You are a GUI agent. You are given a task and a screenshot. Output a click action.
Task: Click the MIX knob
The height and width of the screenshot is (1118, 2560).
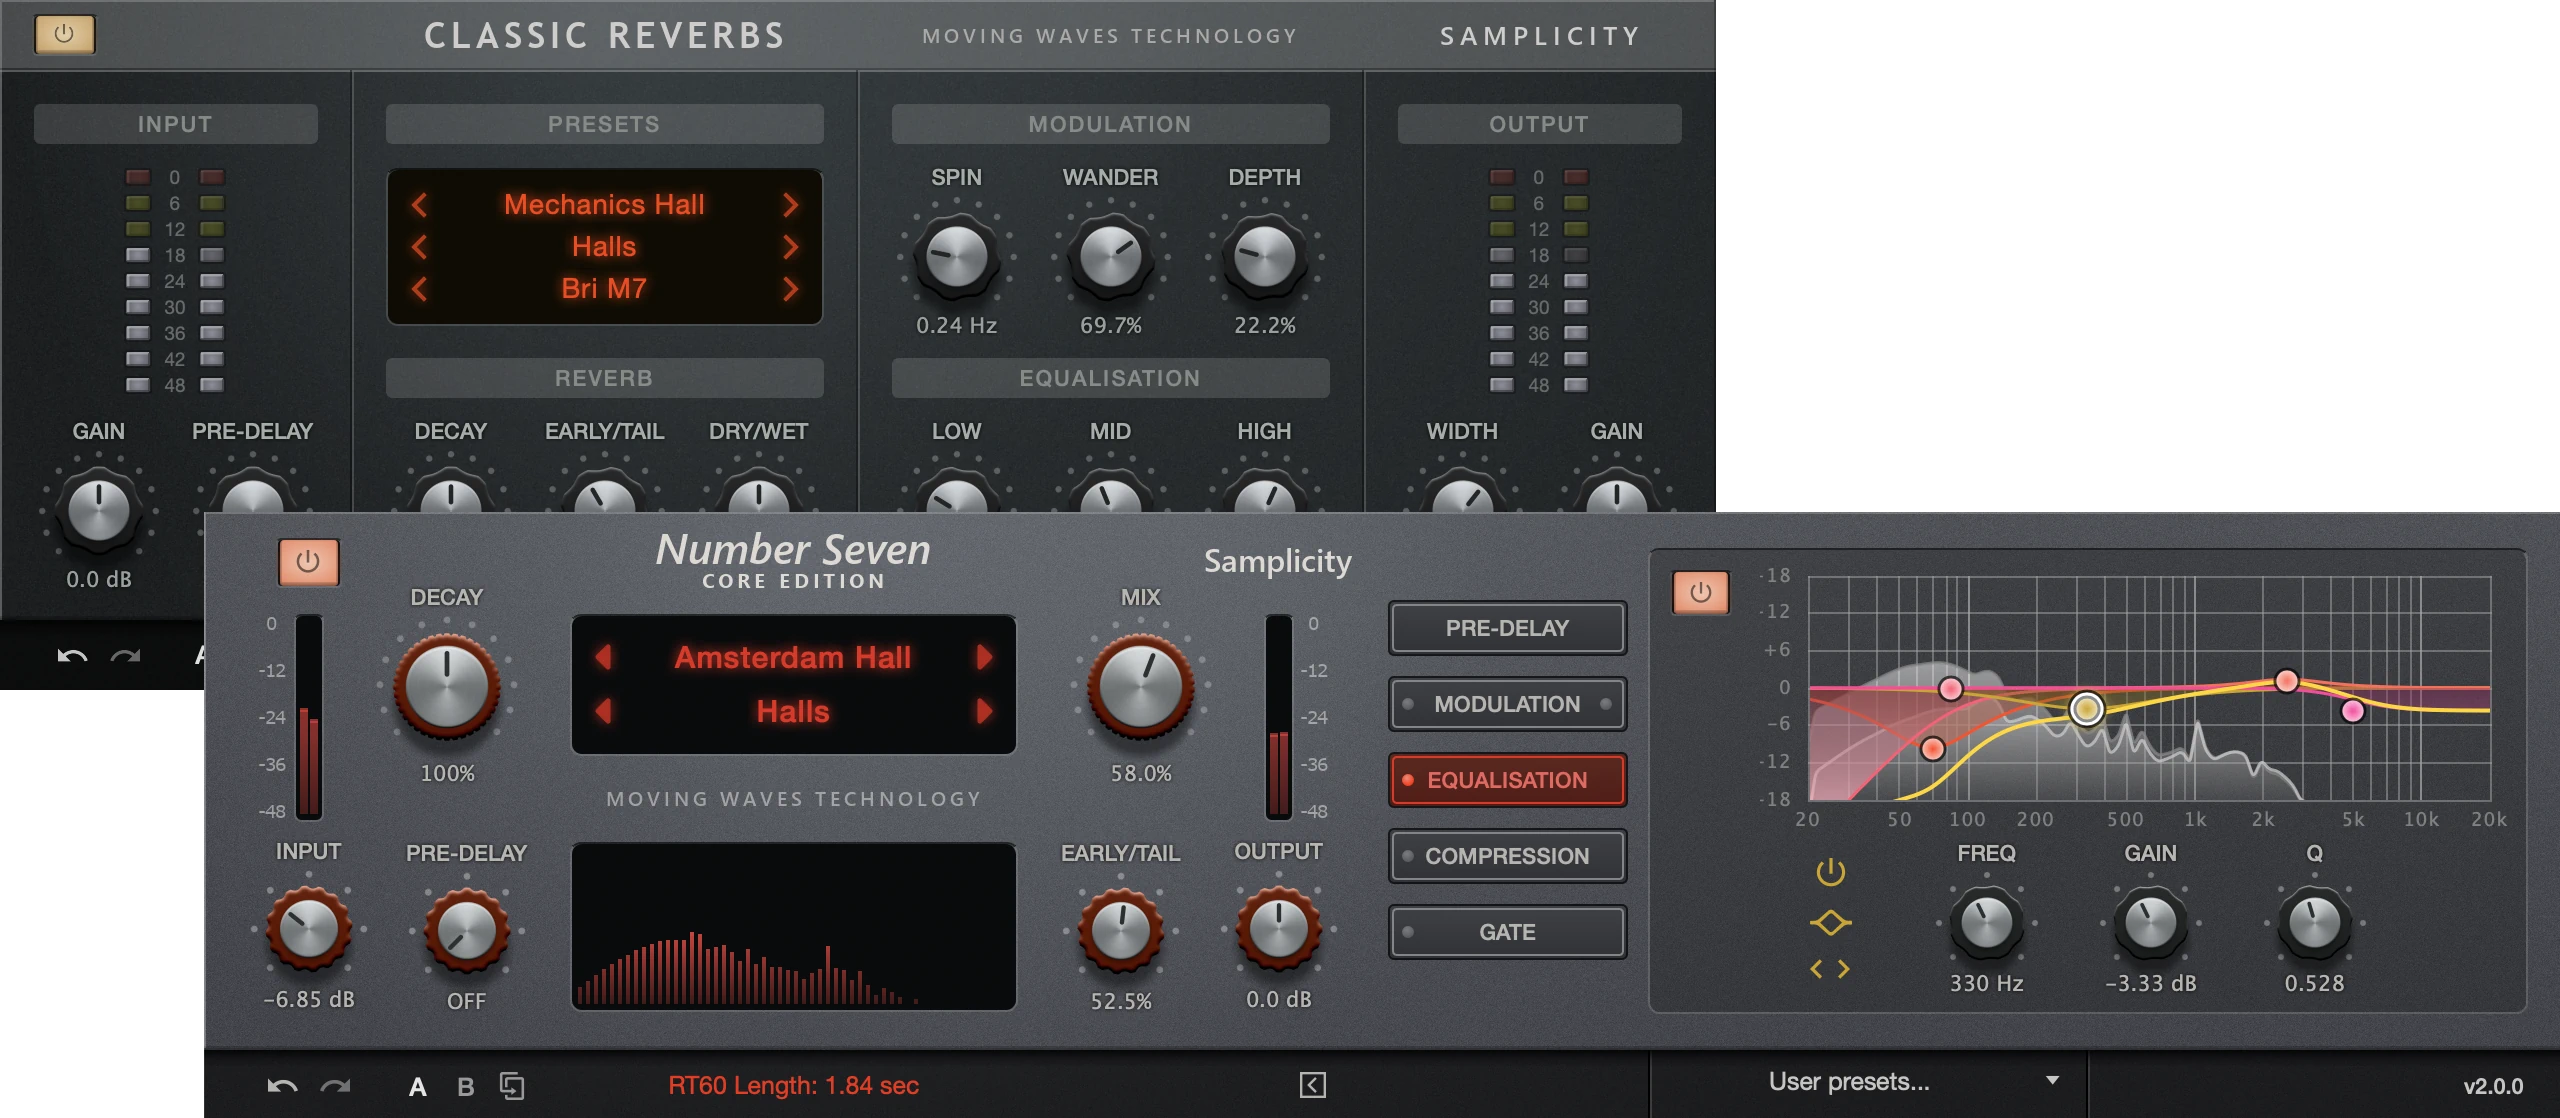1140,688
